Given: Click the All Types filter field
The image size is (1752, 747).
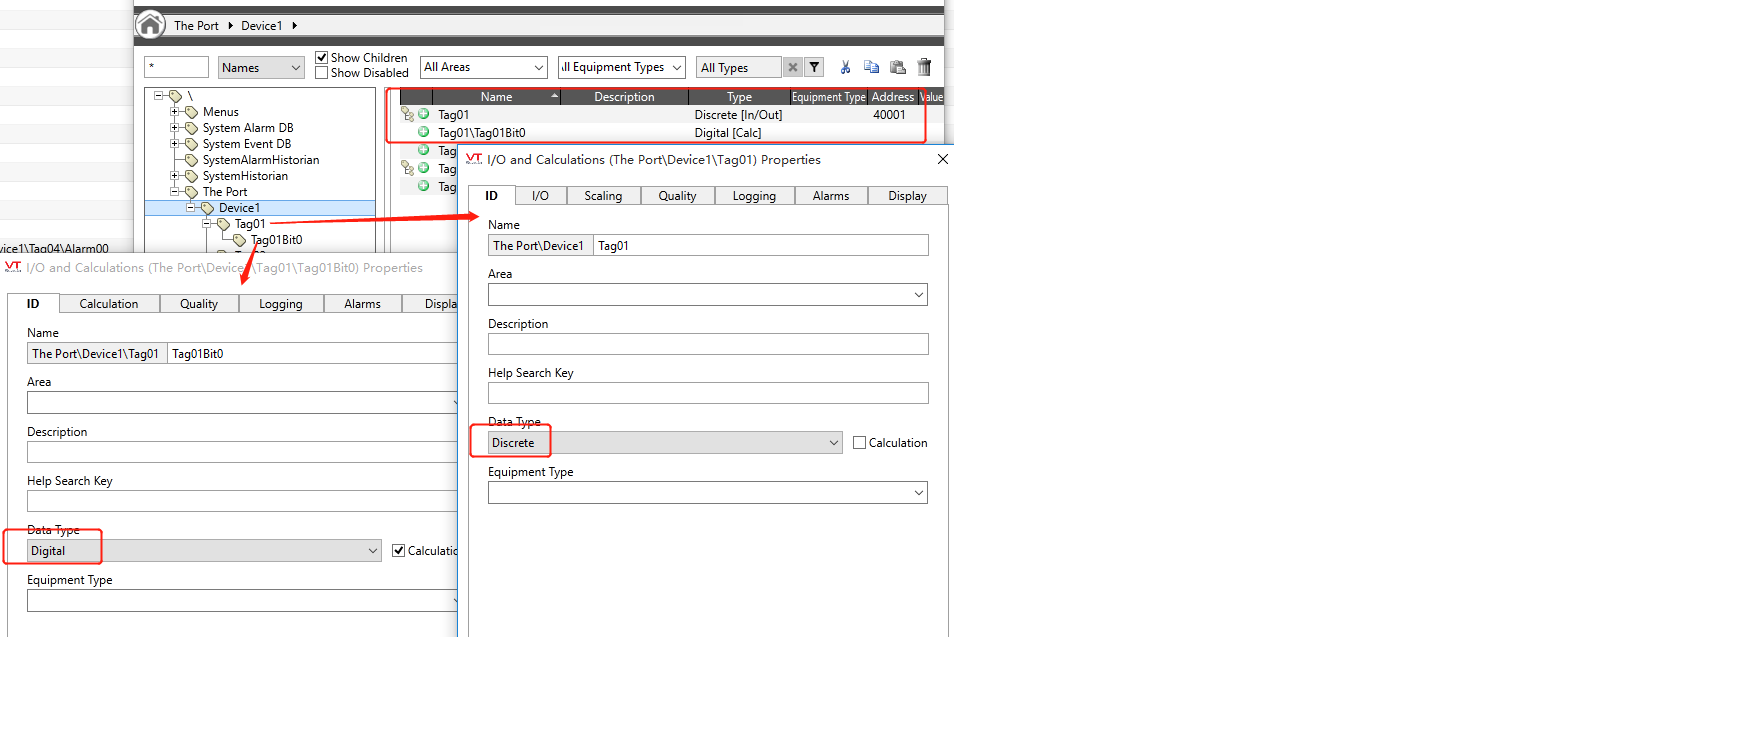Looking at the screenshot, I should click(739, 67).
